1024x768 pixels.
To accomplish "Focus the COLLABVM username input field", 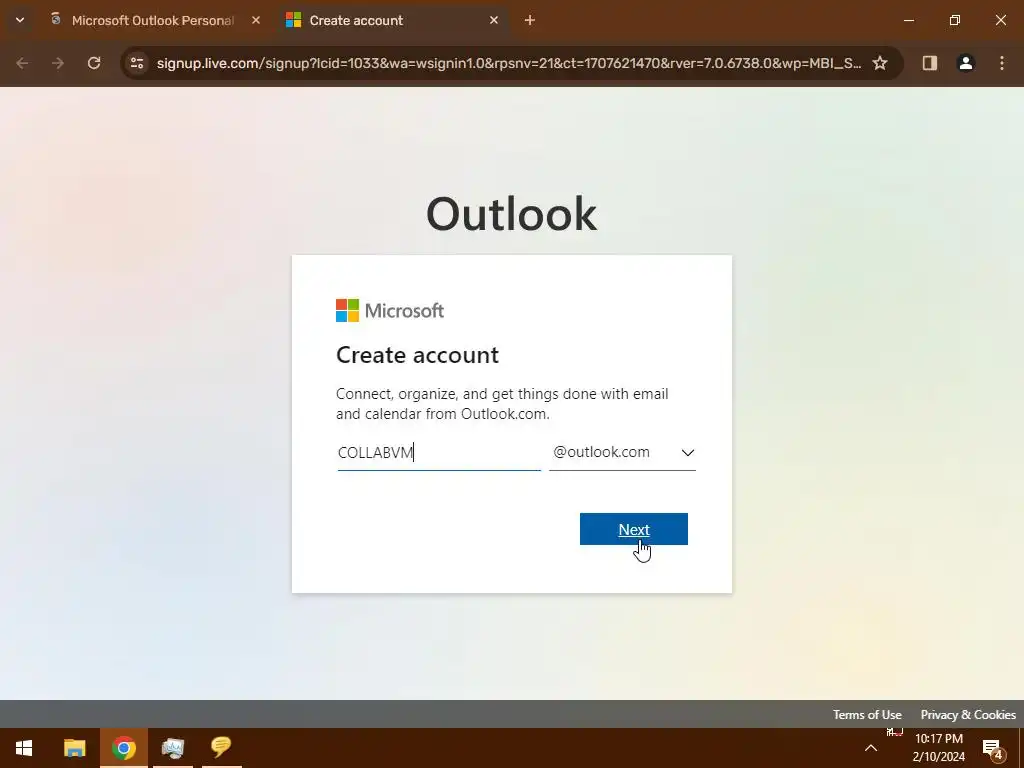I will click(x=439, y=453).
